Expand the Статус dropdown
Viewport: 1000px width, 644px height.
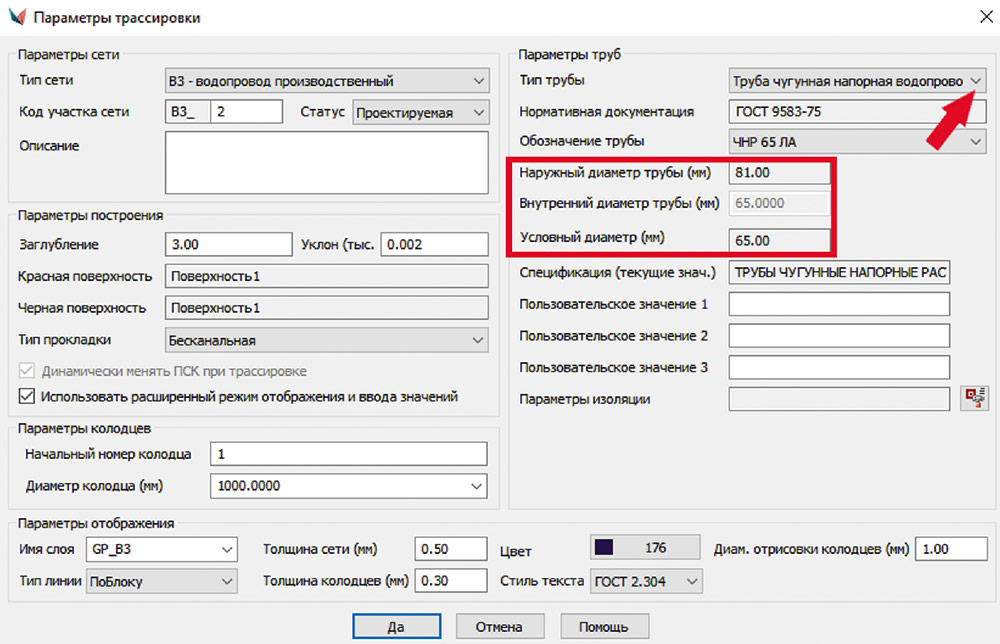point(477,113)
